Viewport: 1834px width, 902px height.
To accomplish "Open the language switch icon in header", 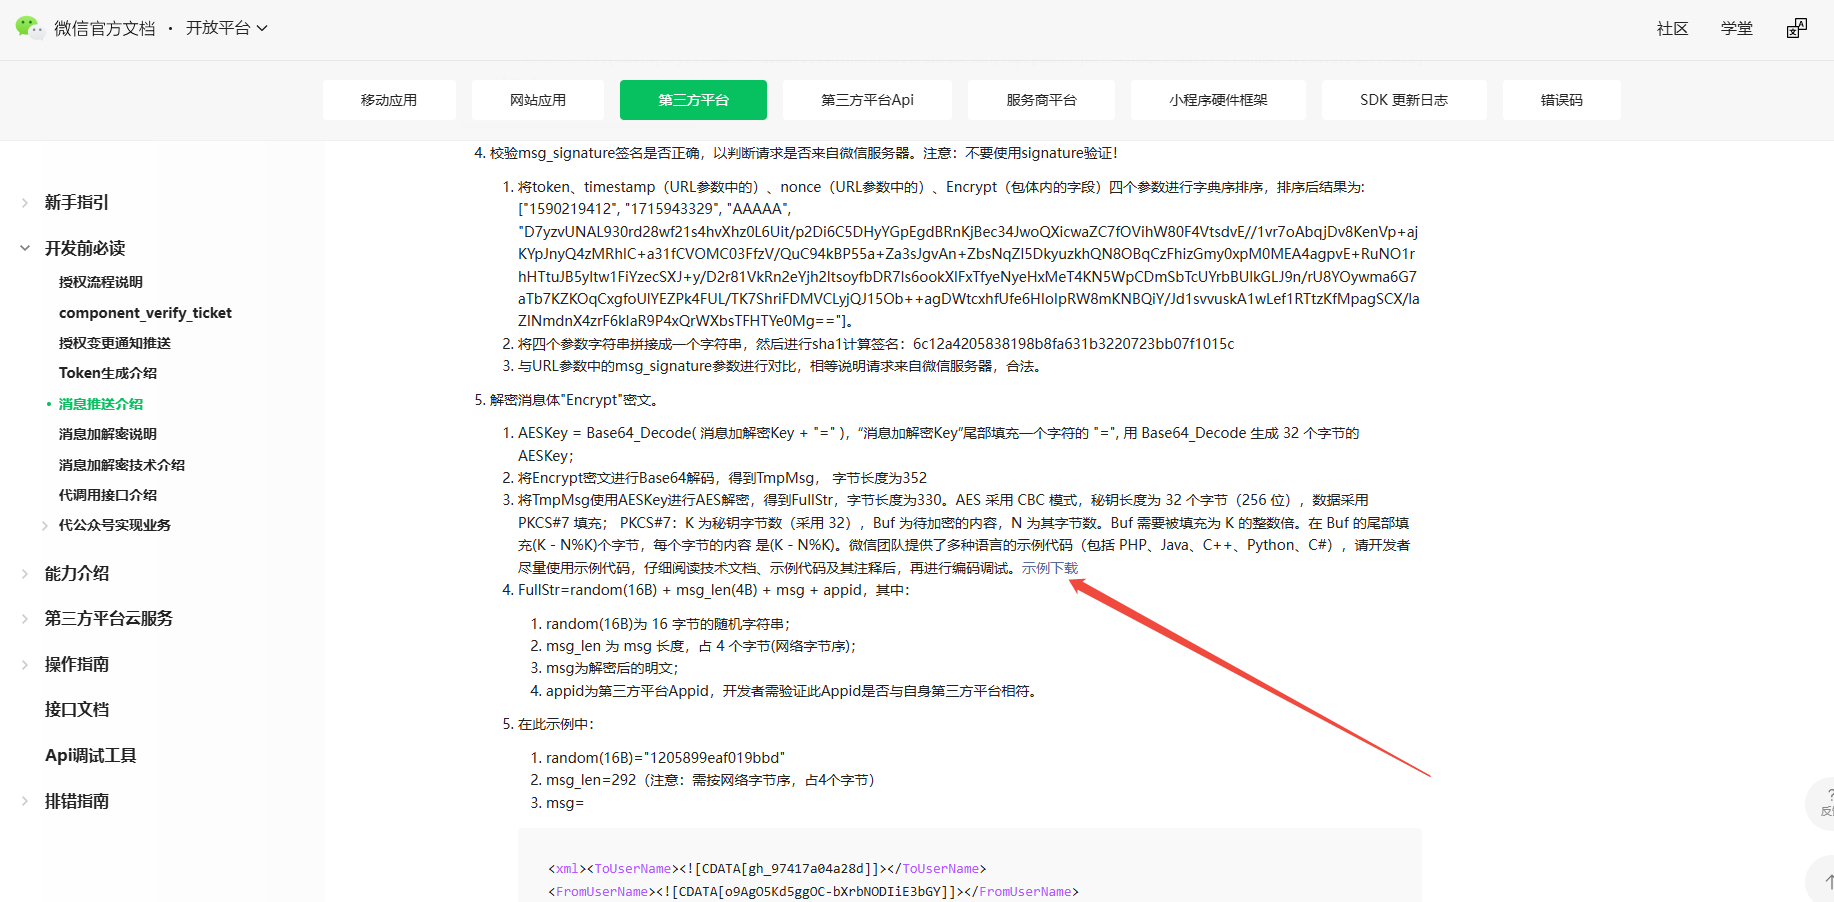I will (1797, 28).
